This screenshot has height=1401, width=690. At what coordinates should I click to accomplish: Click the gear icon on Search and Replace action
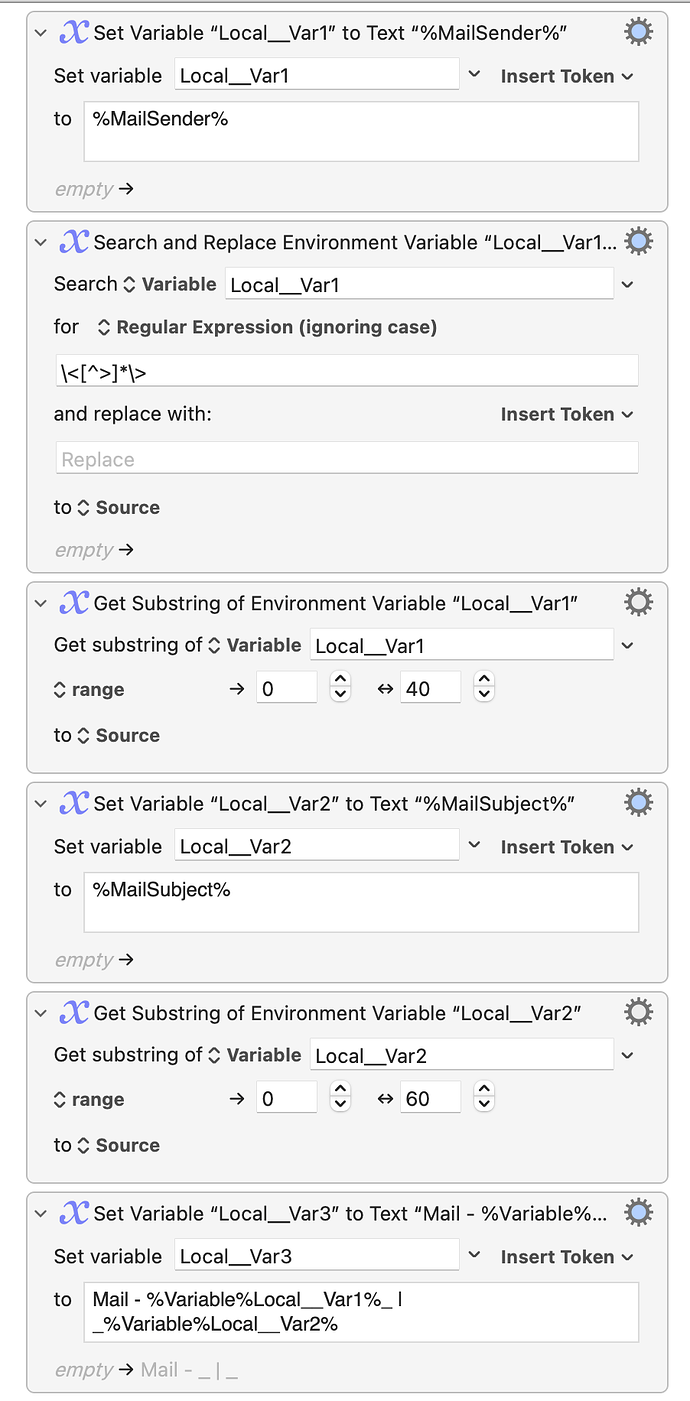638,240
